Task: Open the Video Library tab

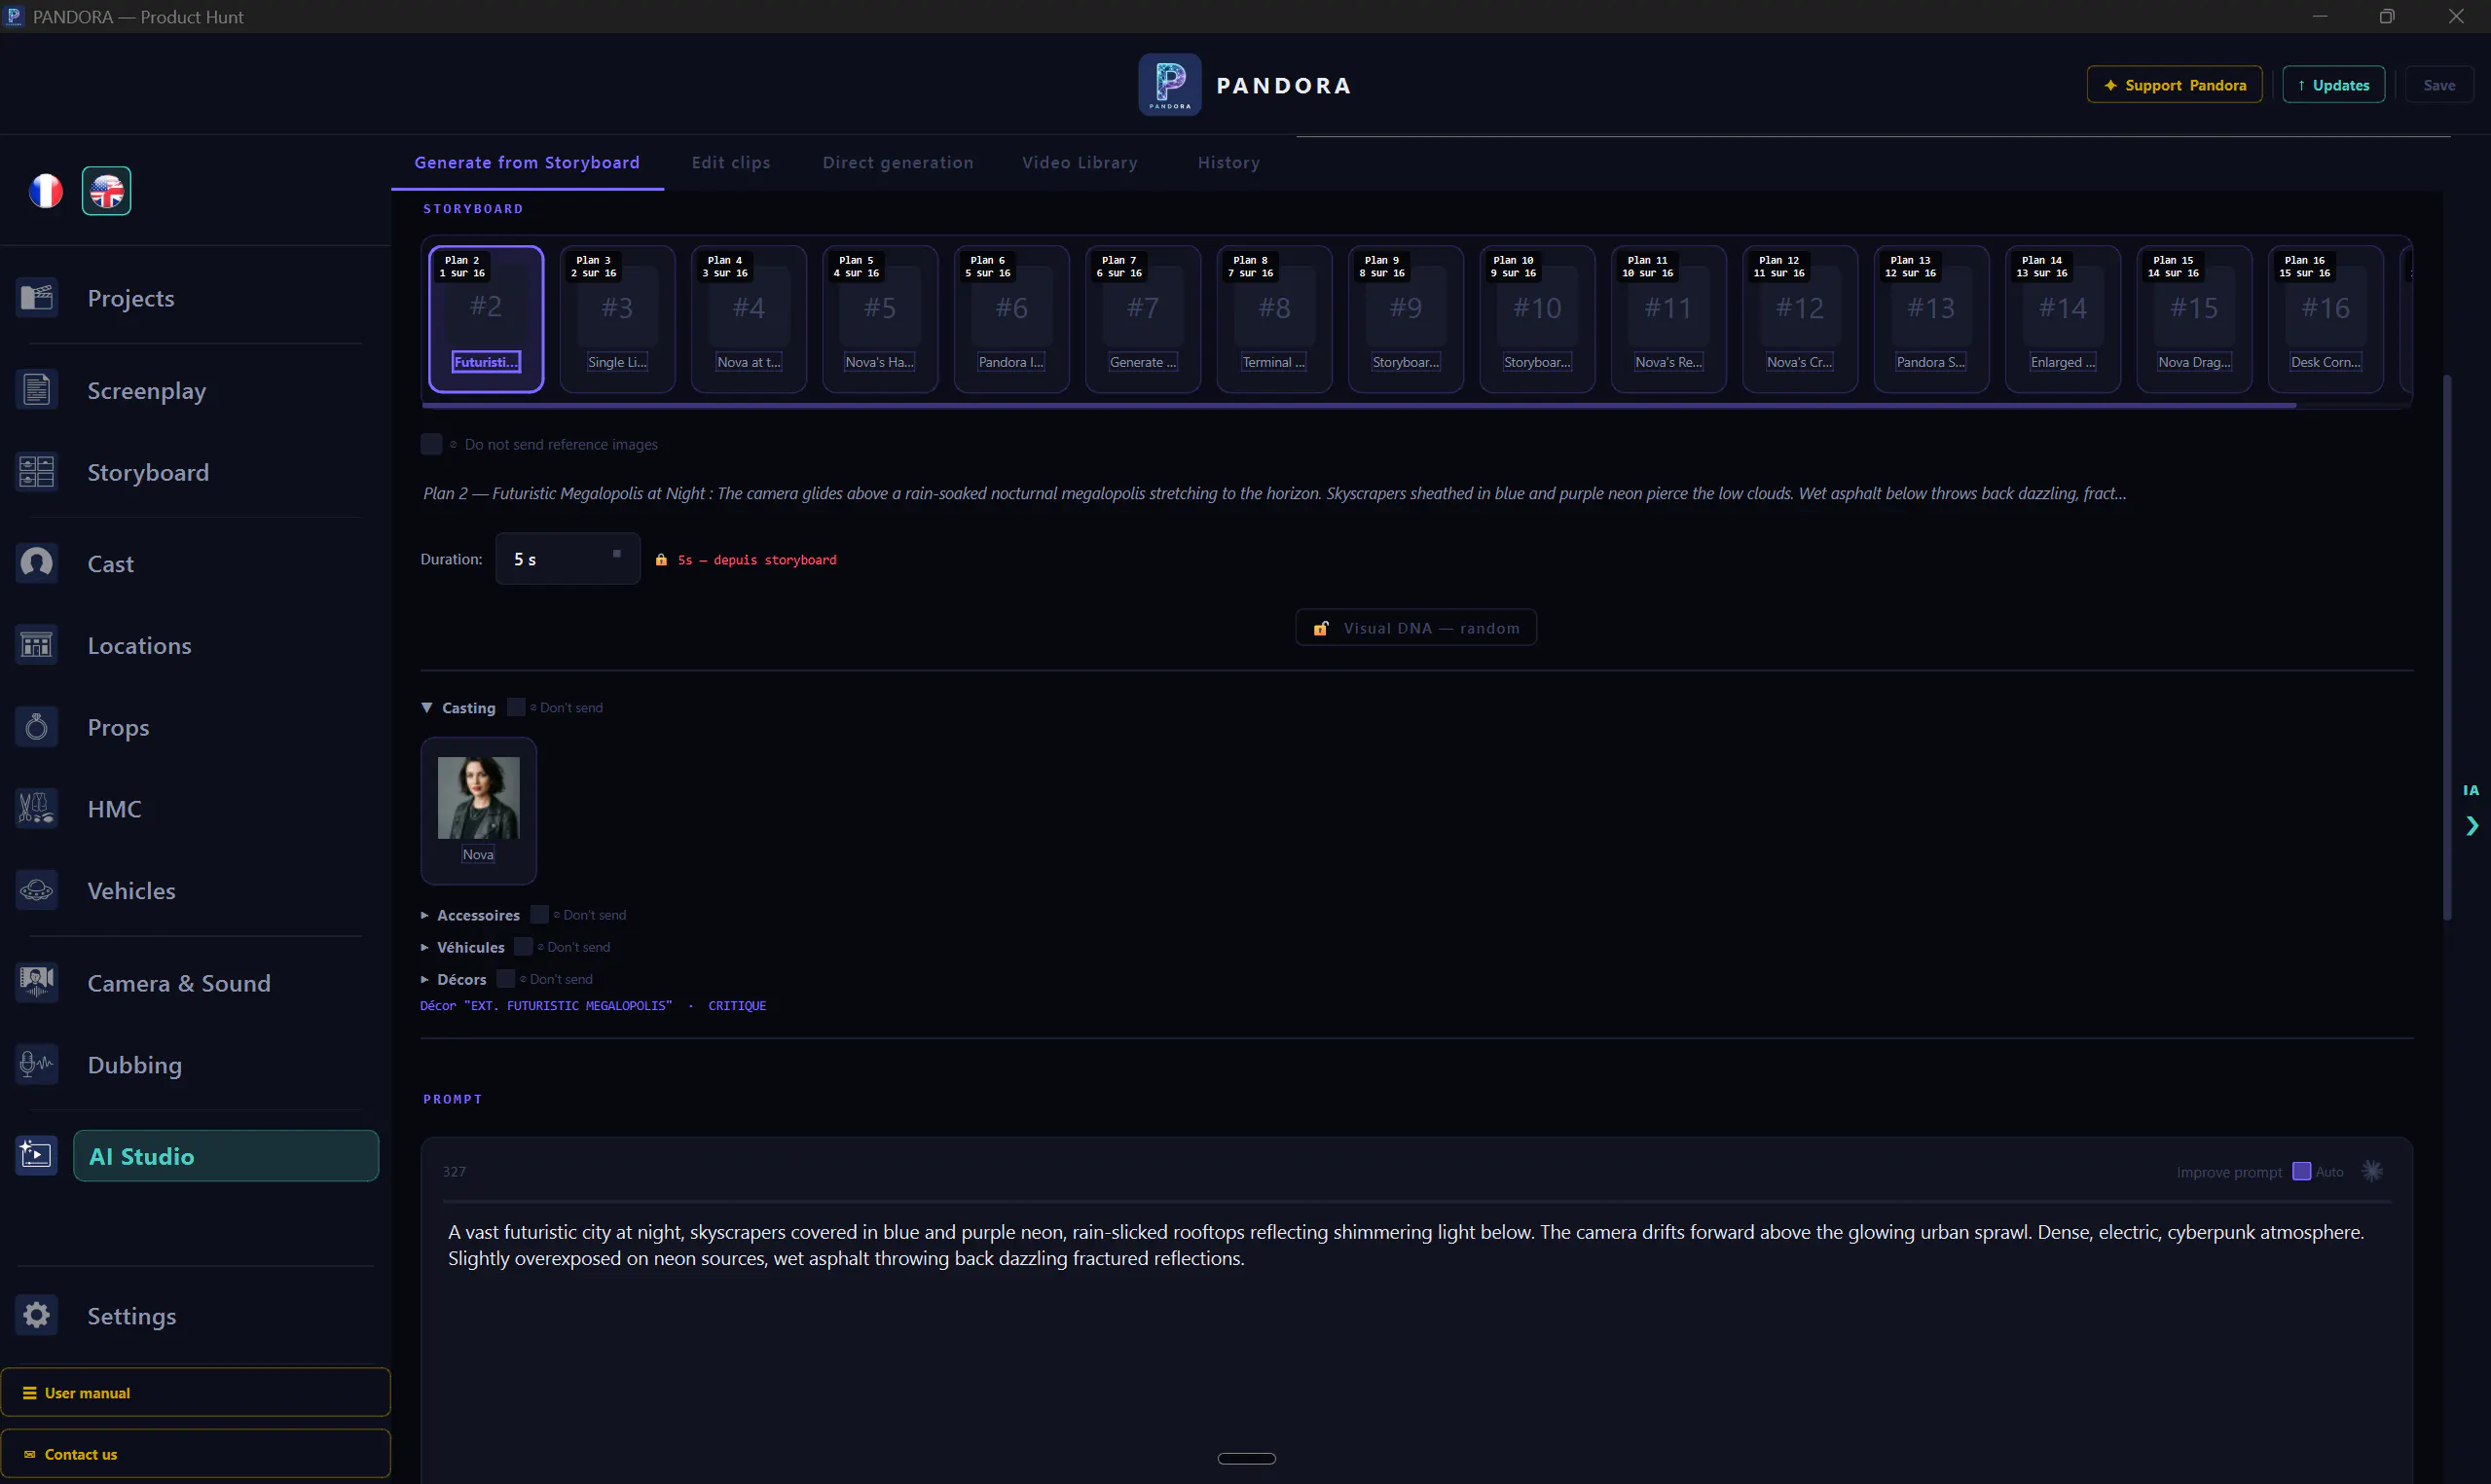Action: click(x=1080, y=162)
